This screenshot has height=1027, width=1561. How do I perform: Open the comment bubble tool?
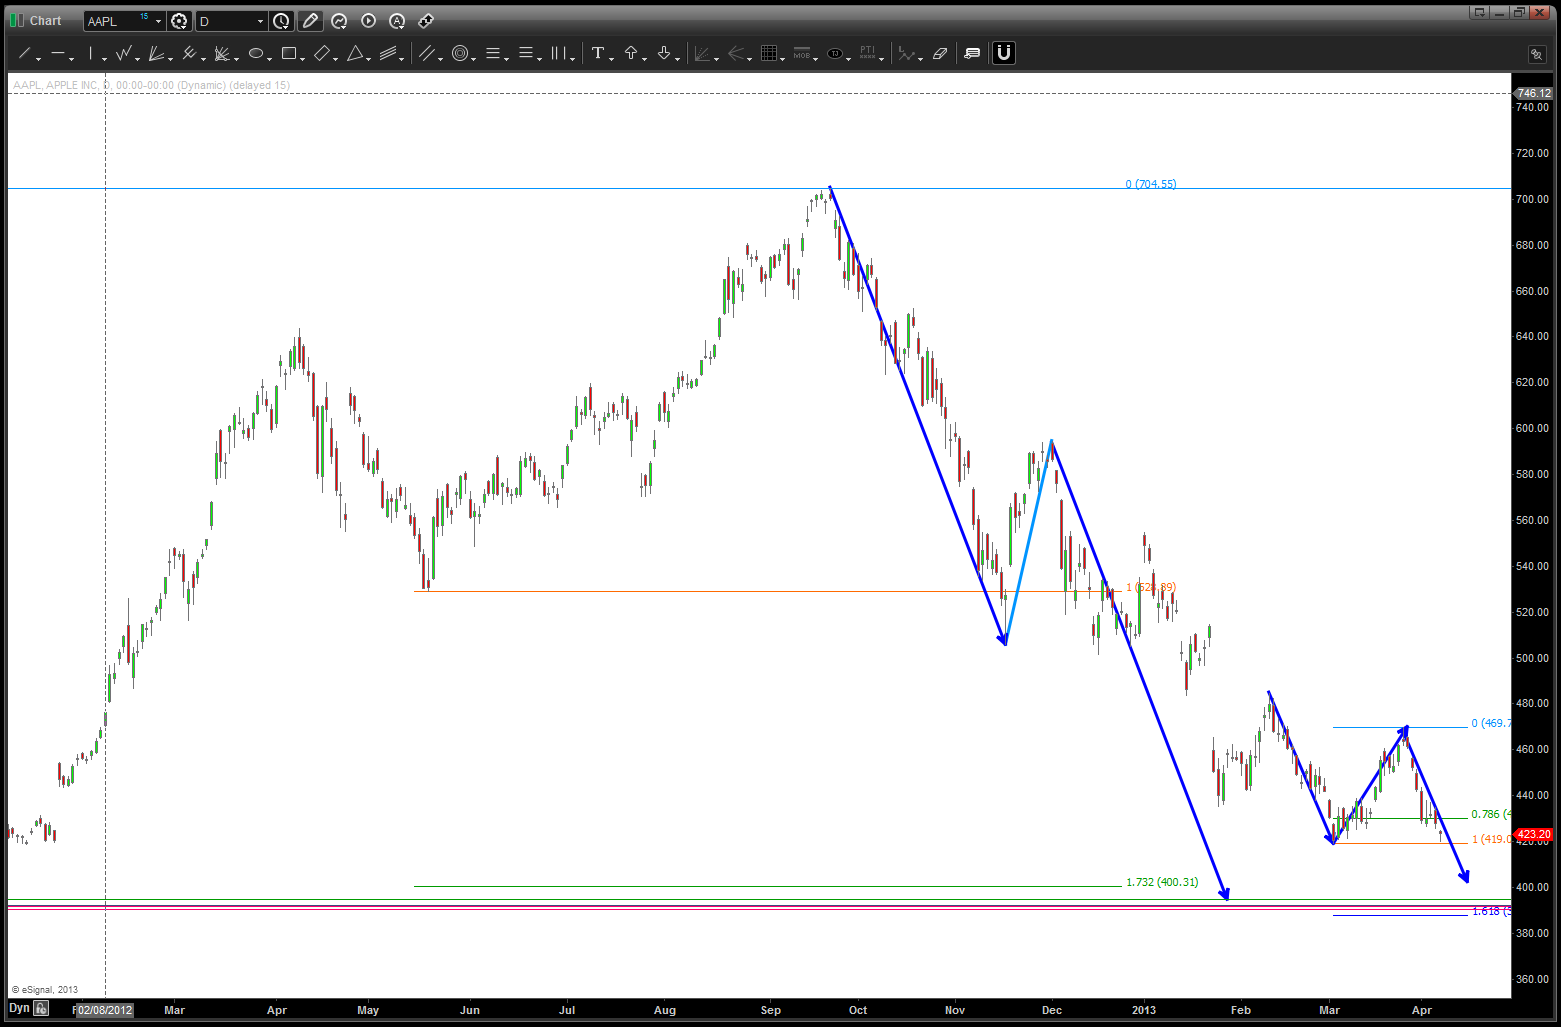tap(972, 53)
